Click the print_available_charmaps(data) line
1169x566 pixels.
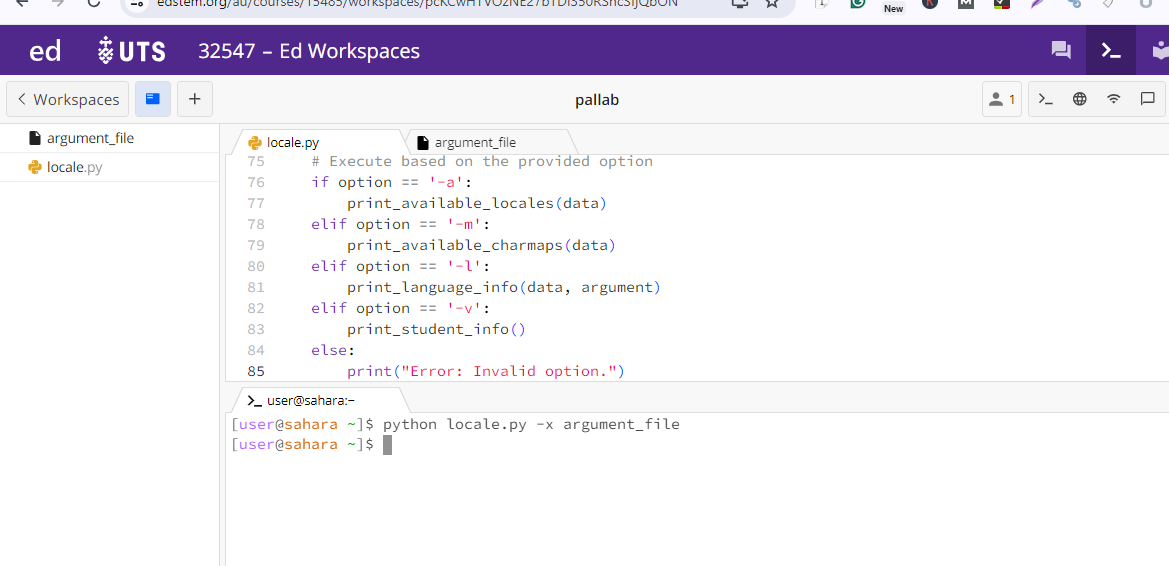click(x=482, y=245)
